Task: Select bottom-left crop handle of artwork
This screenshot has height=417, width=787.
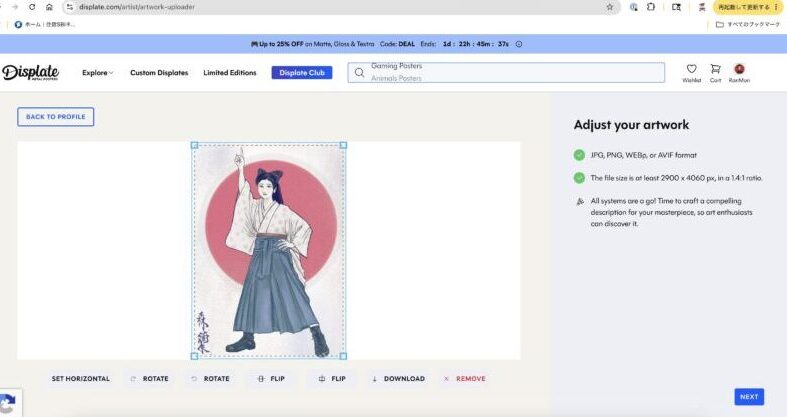Action: tap(195, 356)
